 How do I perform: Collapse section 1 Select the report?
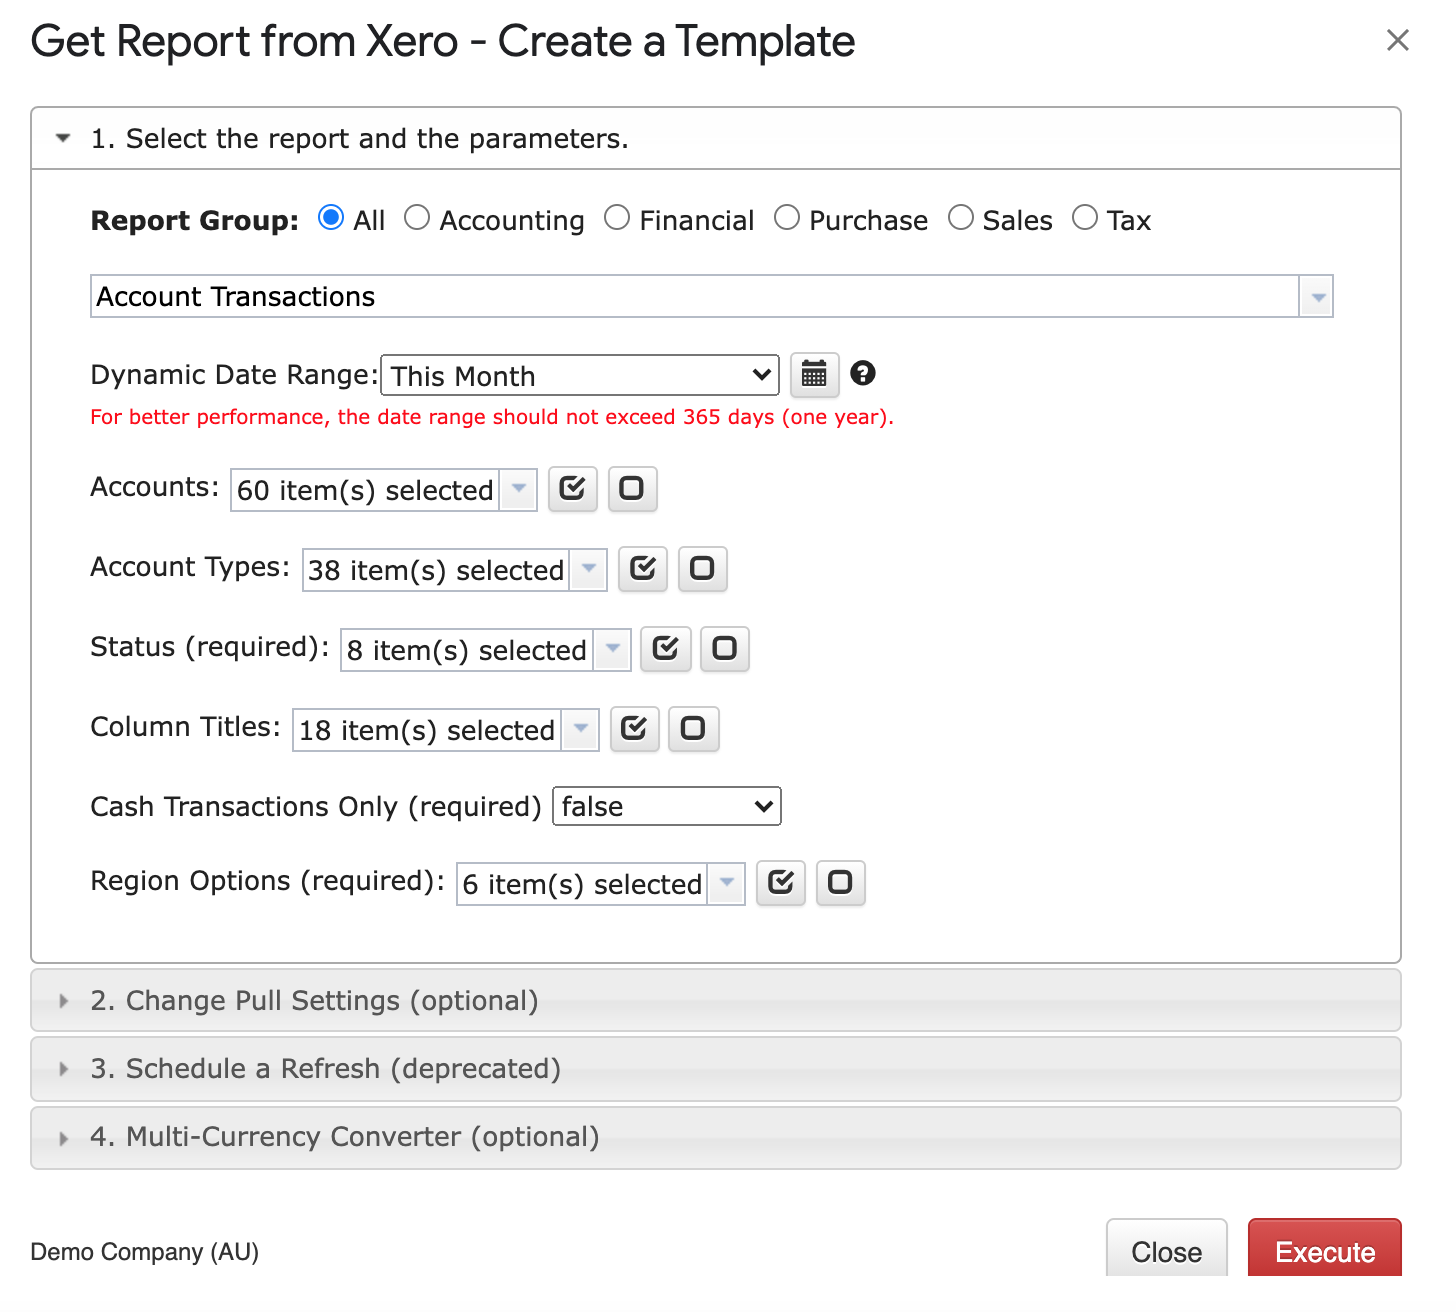tap(716, 138)
